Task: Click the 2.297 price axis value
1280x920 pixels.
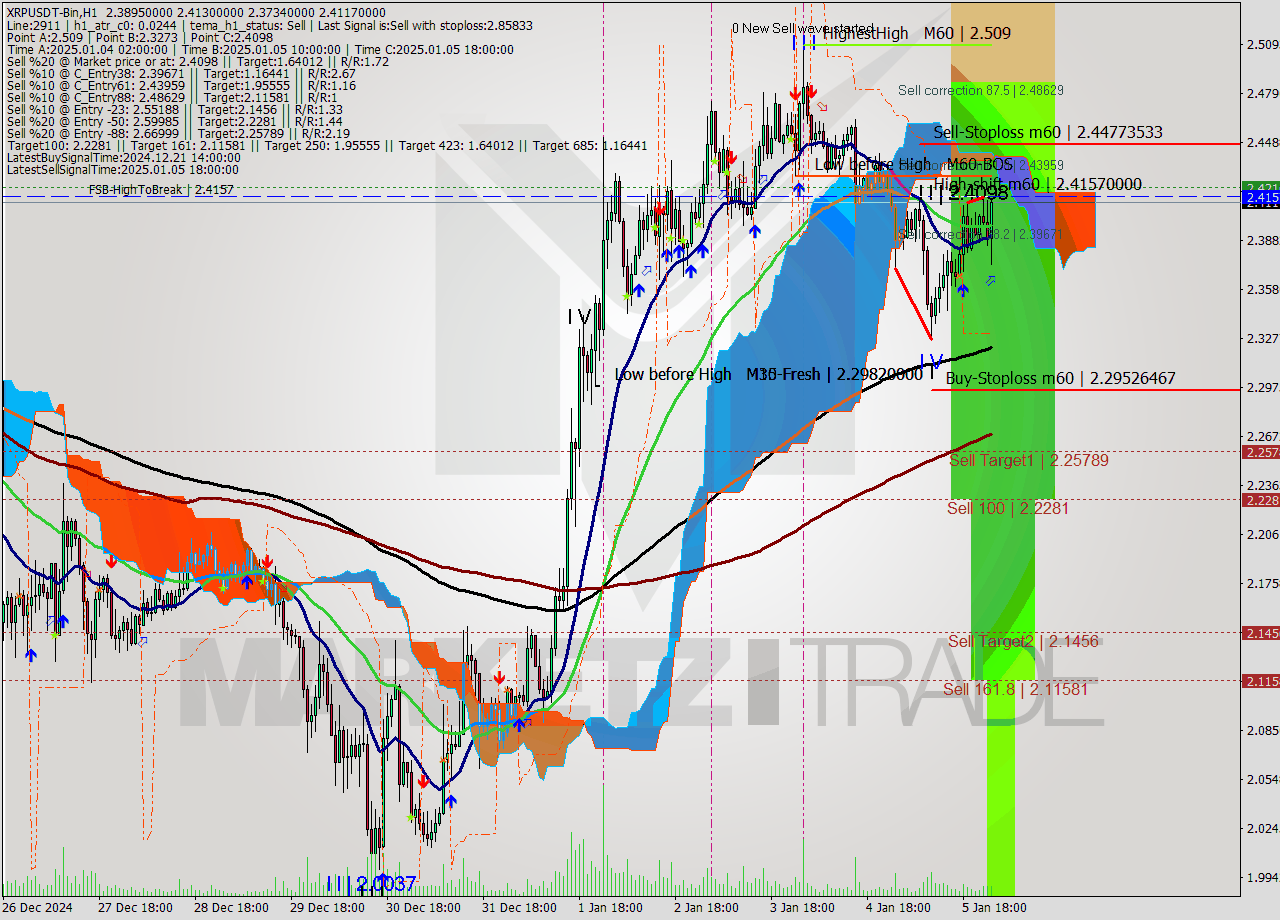Action: point(1262,387)
